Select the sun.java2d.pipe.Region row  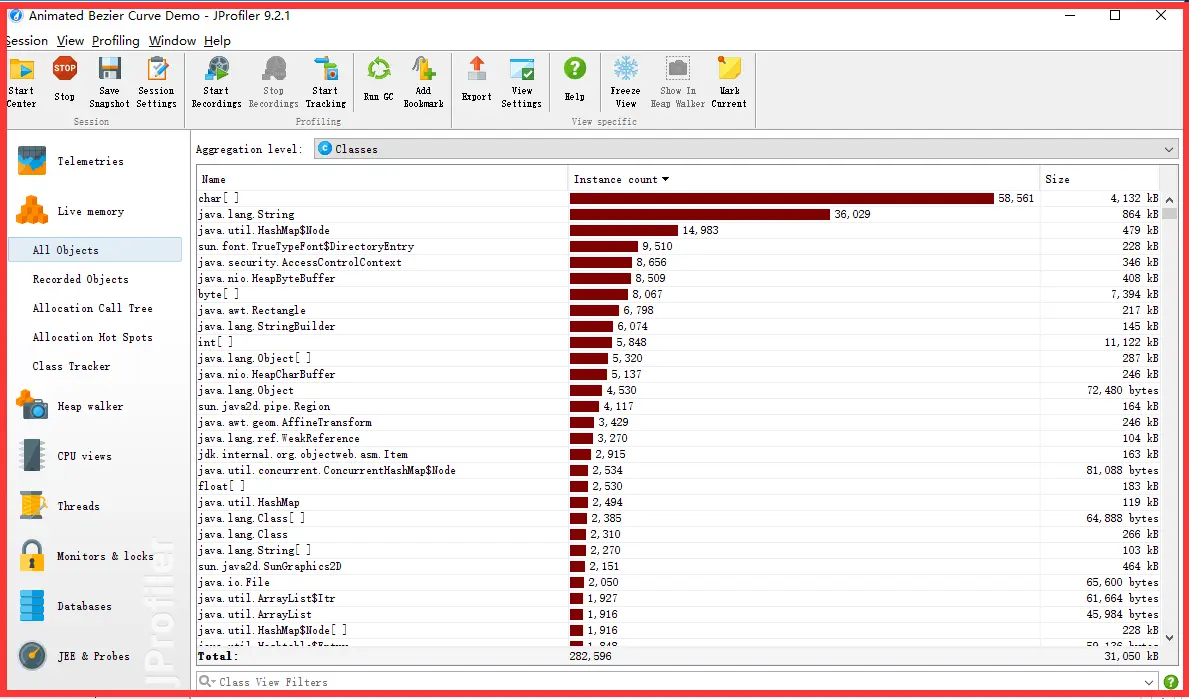[679, 406]
